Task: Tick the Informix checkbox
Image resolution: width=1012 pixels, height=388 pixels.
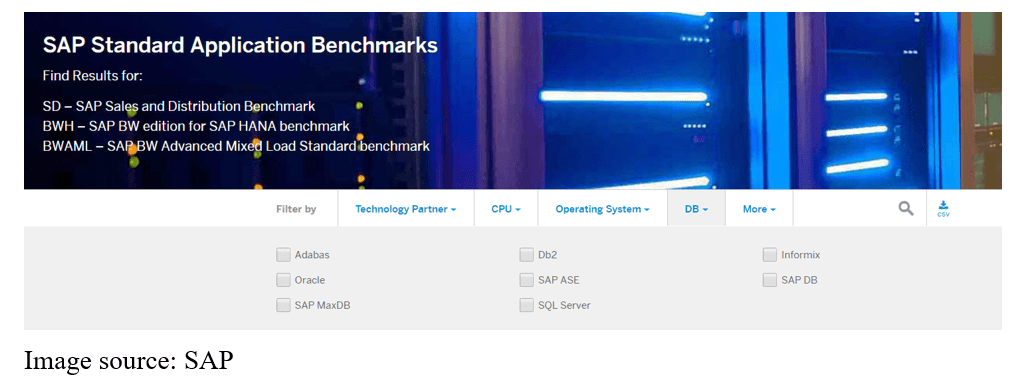Action: pyautogui.click(x=769, y=254)
